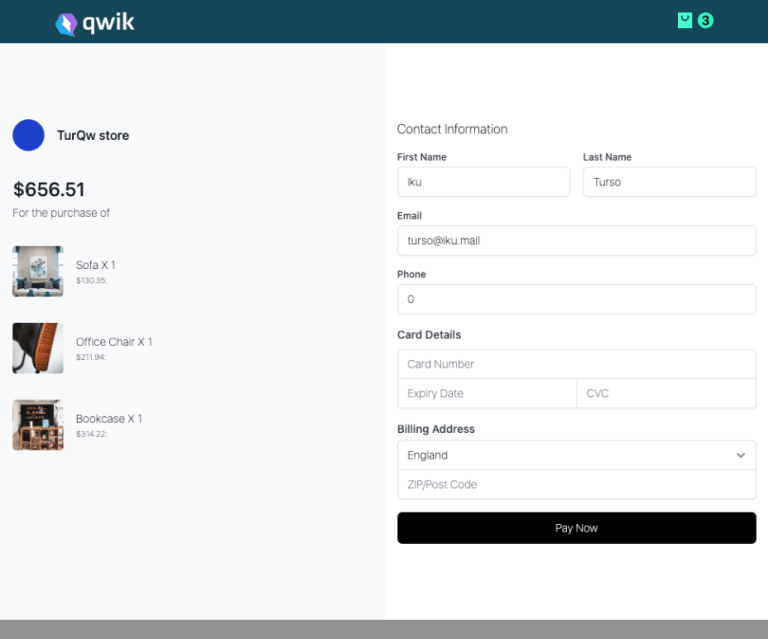Click the 'First Name' field label
Image resolution: width=768 pixels, height=639 pixels.
[x=422, y=157]
